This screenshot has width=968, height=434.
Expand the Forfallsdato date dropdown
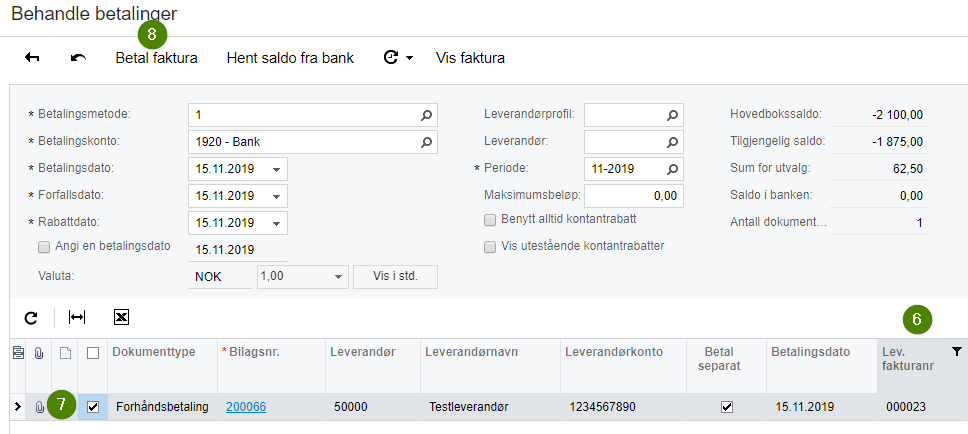tap(276, 195)
